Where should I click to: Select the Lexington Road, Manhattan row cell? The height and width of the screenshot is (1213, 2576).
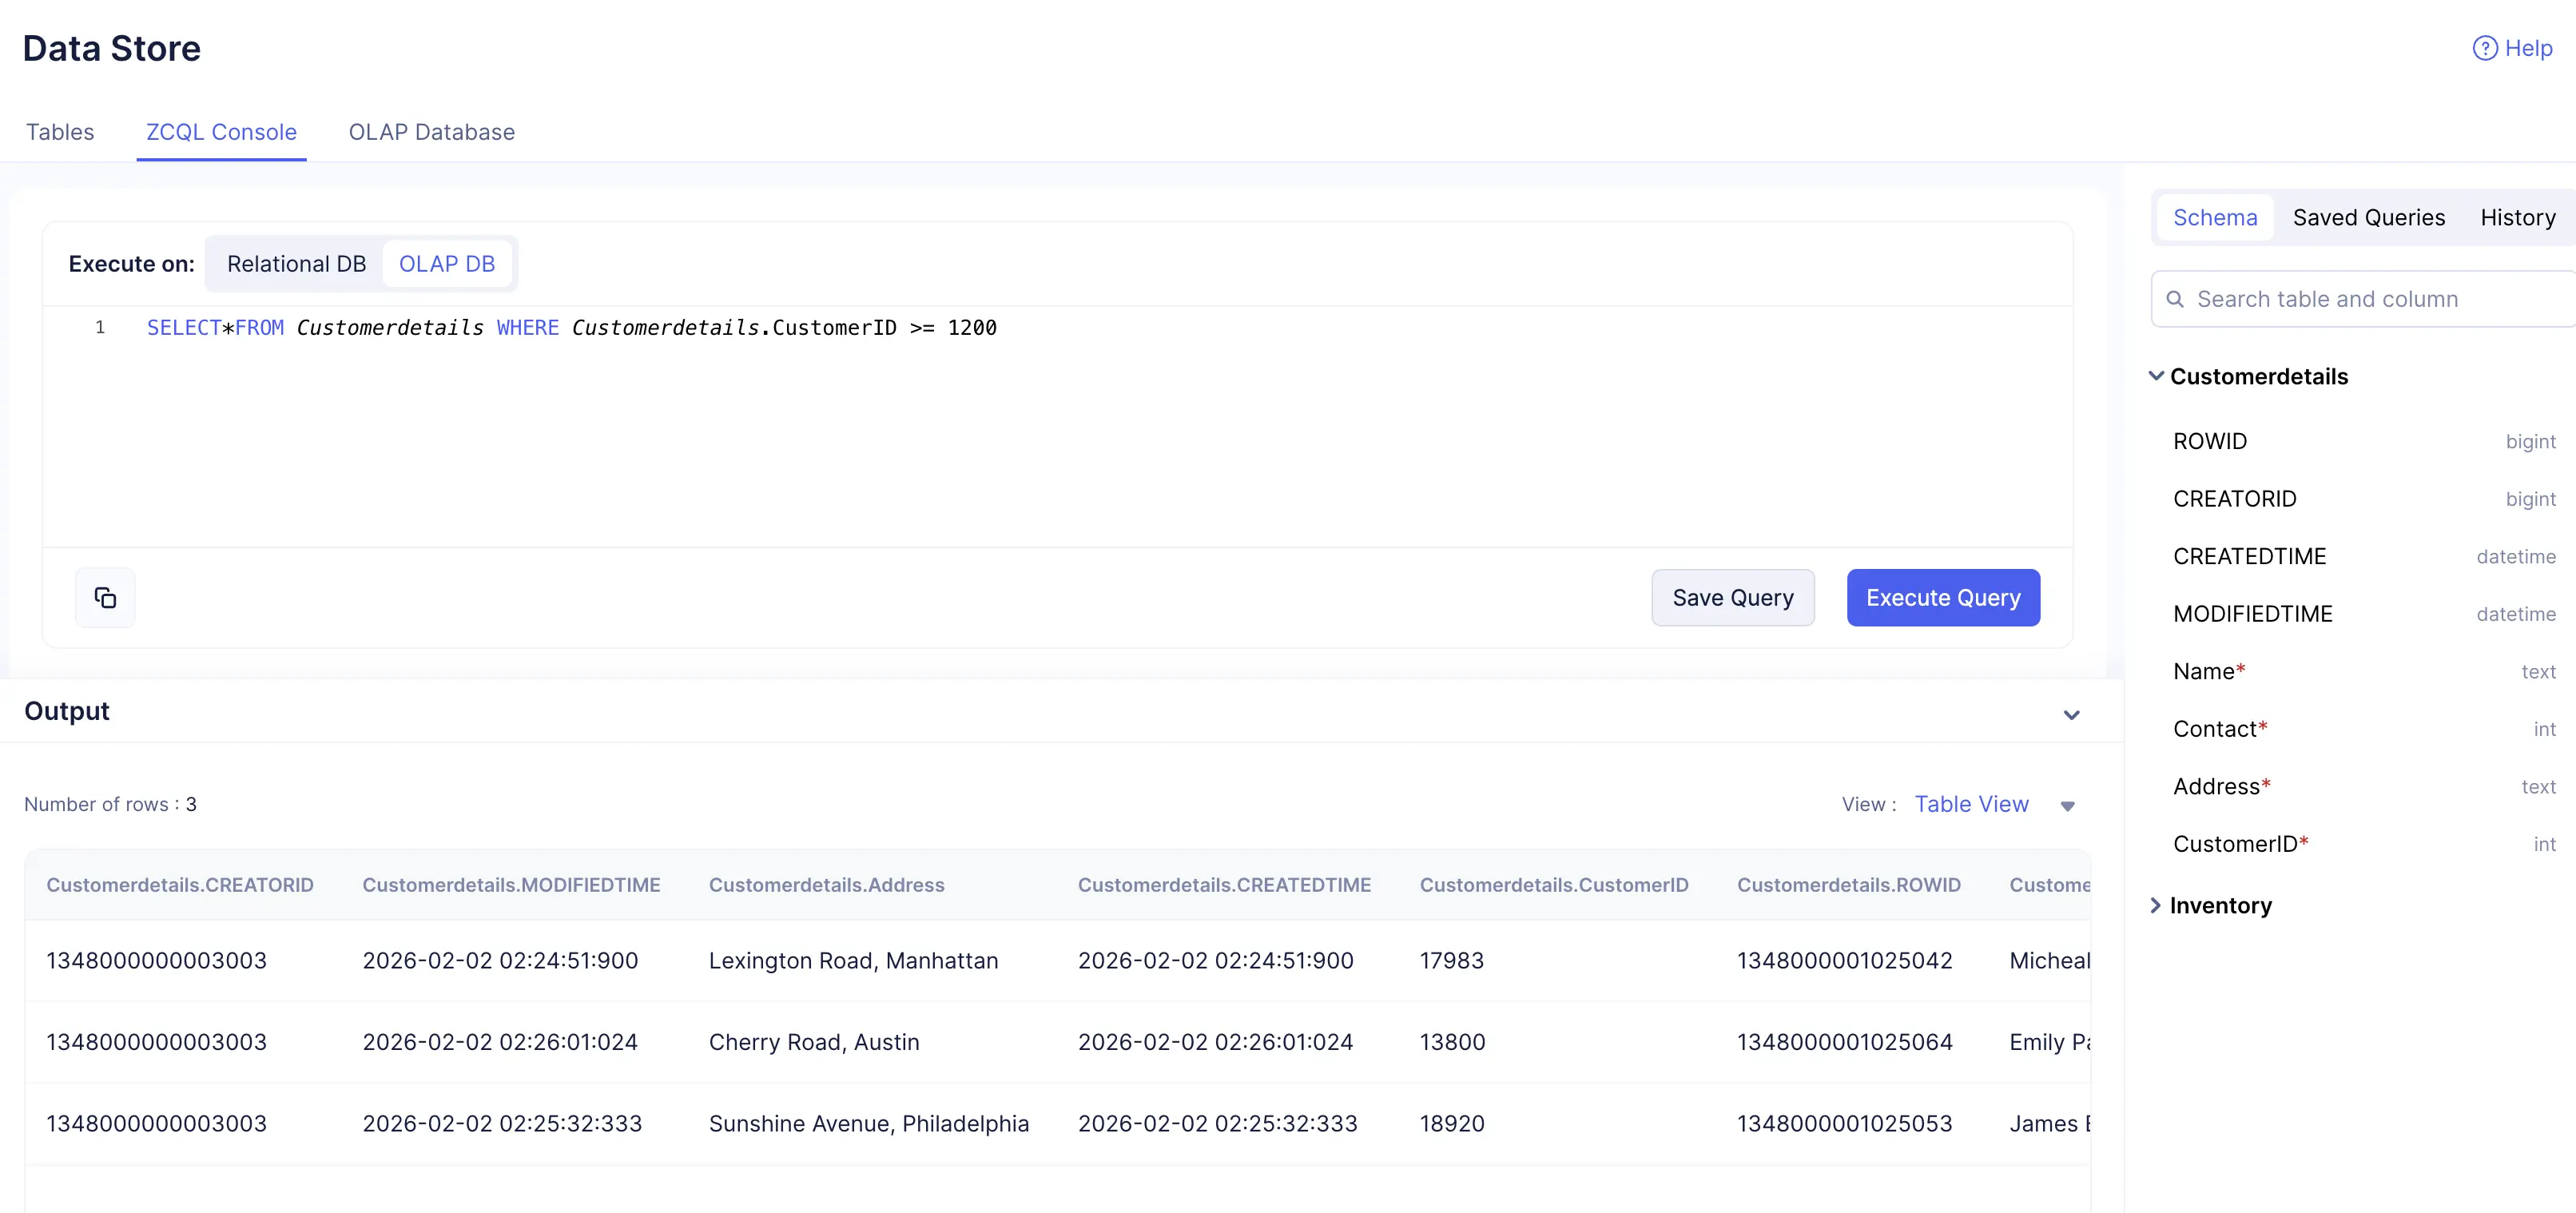[853, 960]
